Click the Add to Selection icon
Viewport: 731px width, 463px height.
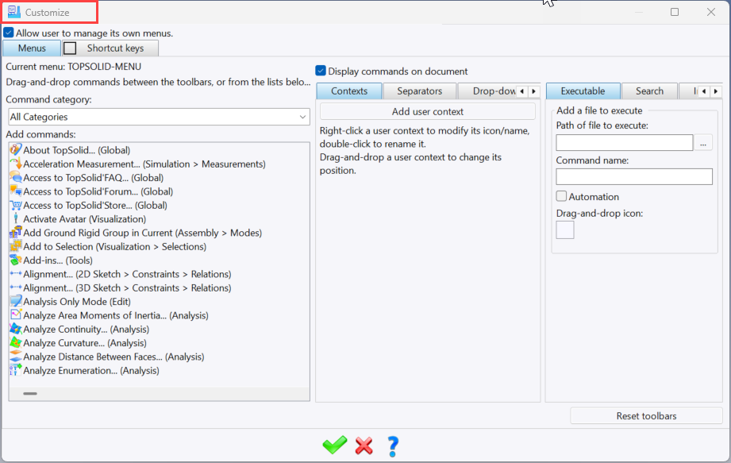pos(16,246)
